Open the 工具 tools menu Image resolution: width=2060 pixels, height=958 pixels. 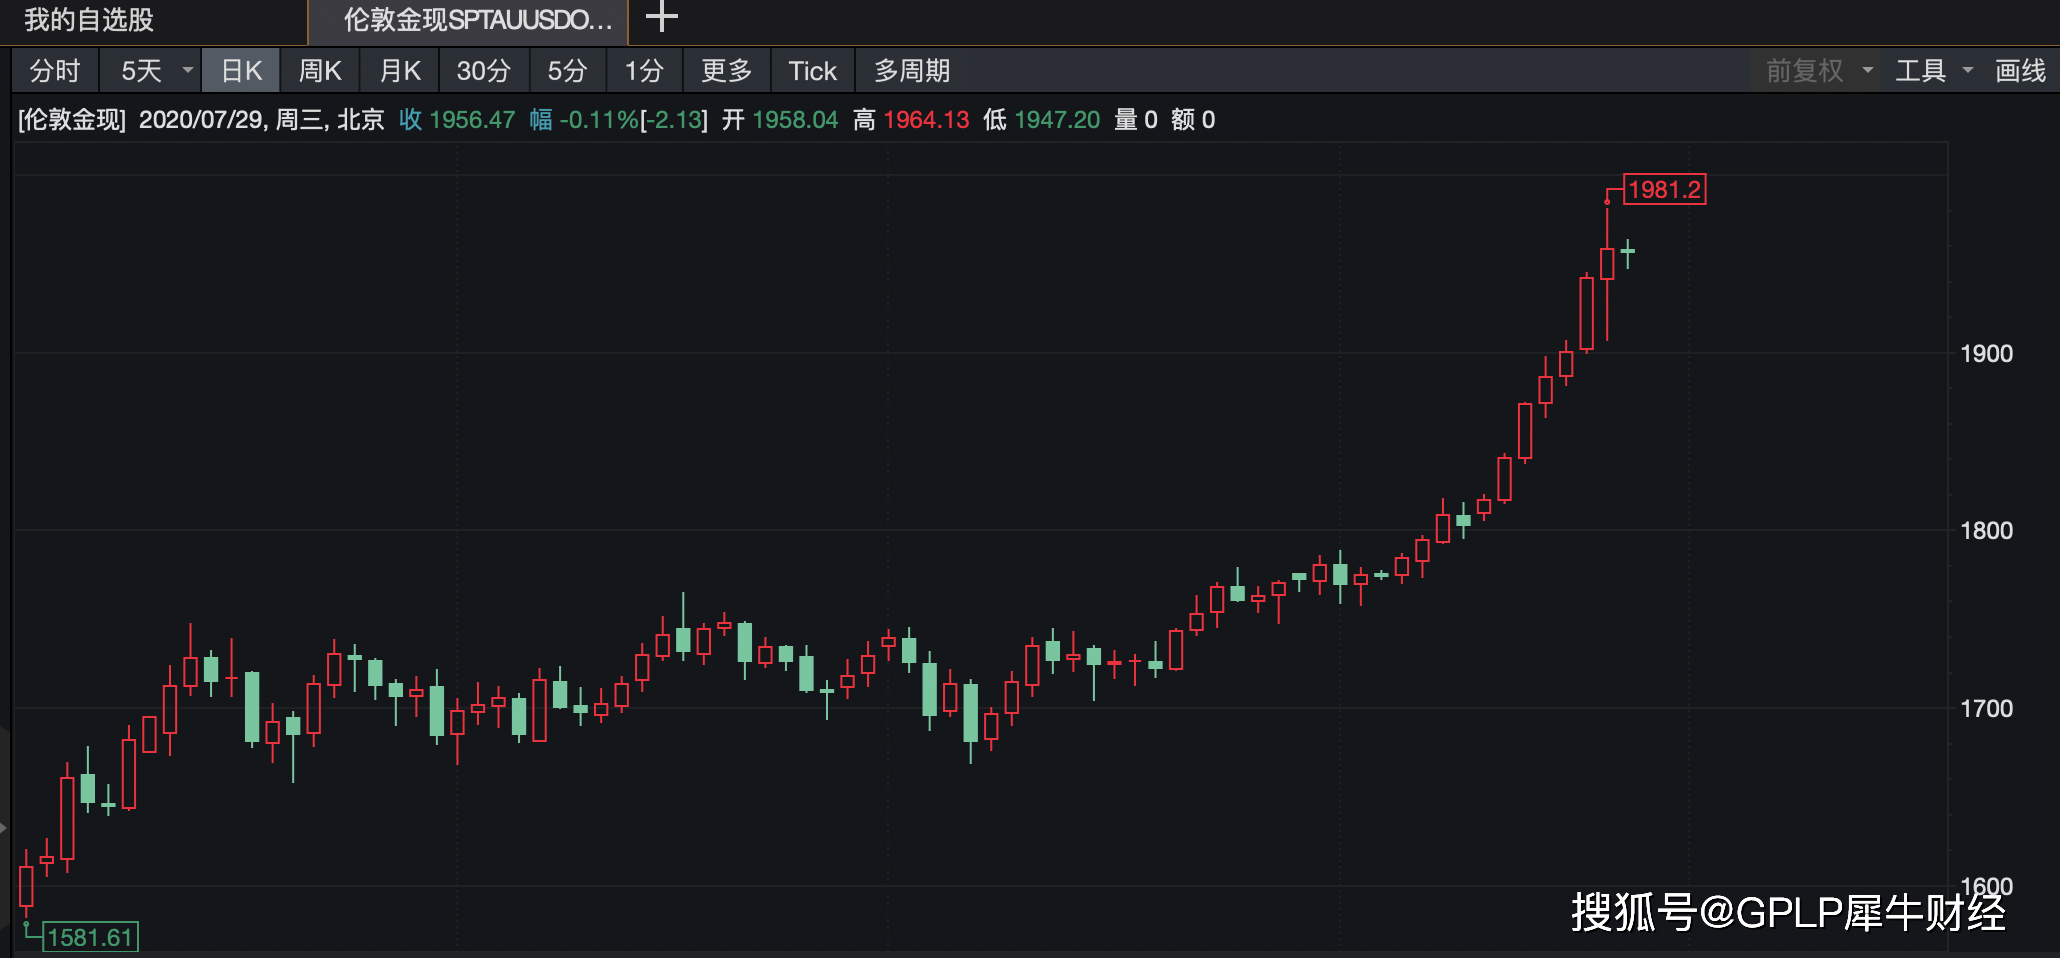pos(1921,71)
